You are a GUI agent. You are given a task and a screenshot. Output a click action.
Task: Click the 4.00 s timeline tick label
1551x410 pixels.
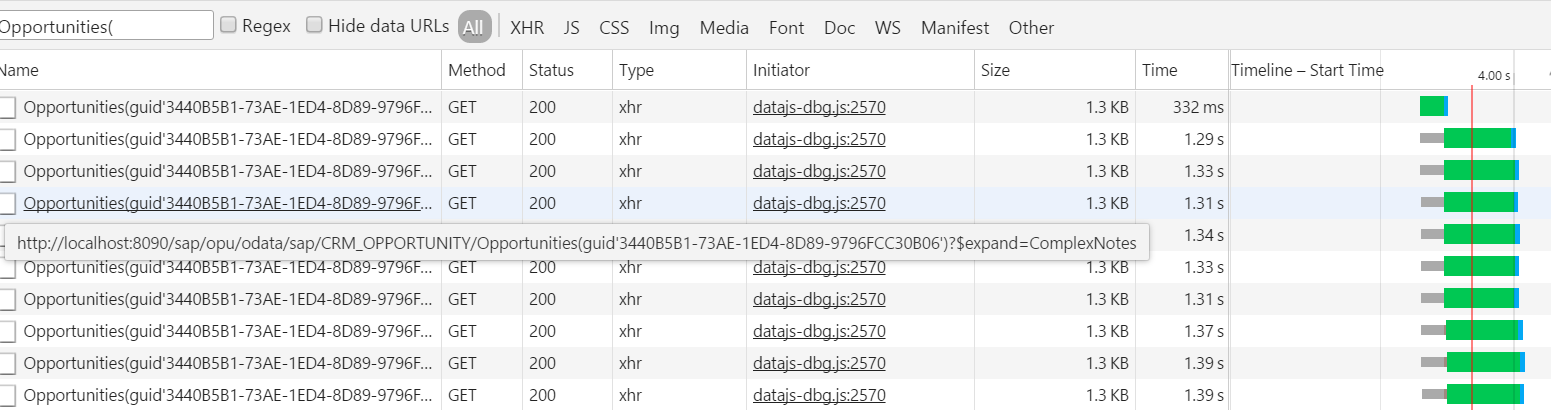(1492, 75)
